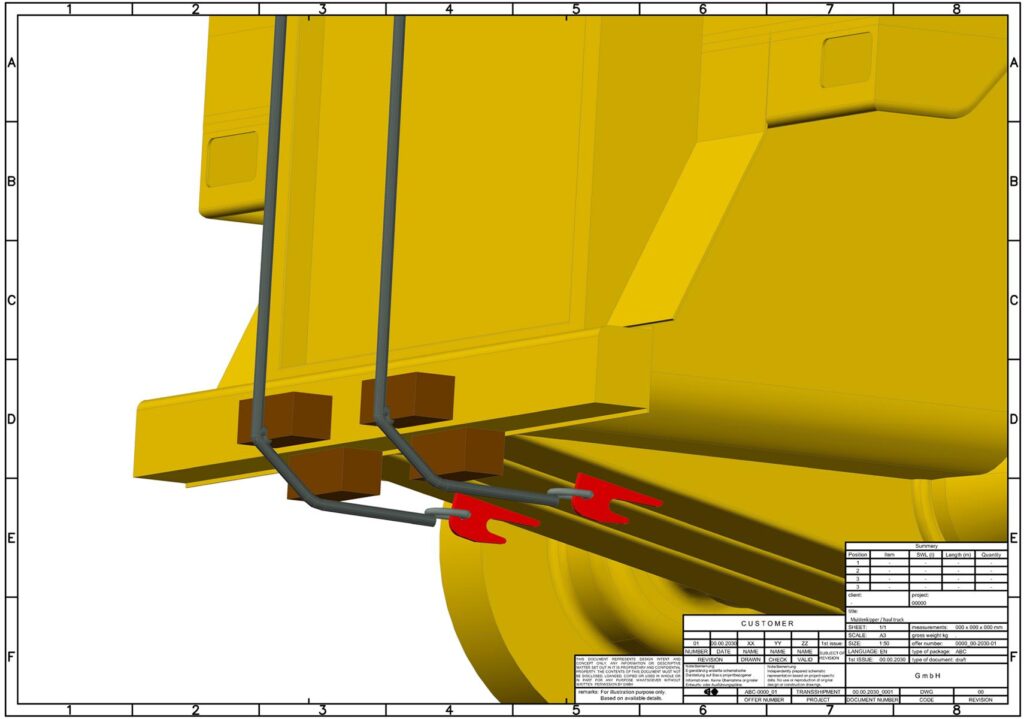Click the DWG code cell
Screen dimensions: 1024x719
pyautogui.click(x=926, y=692)
